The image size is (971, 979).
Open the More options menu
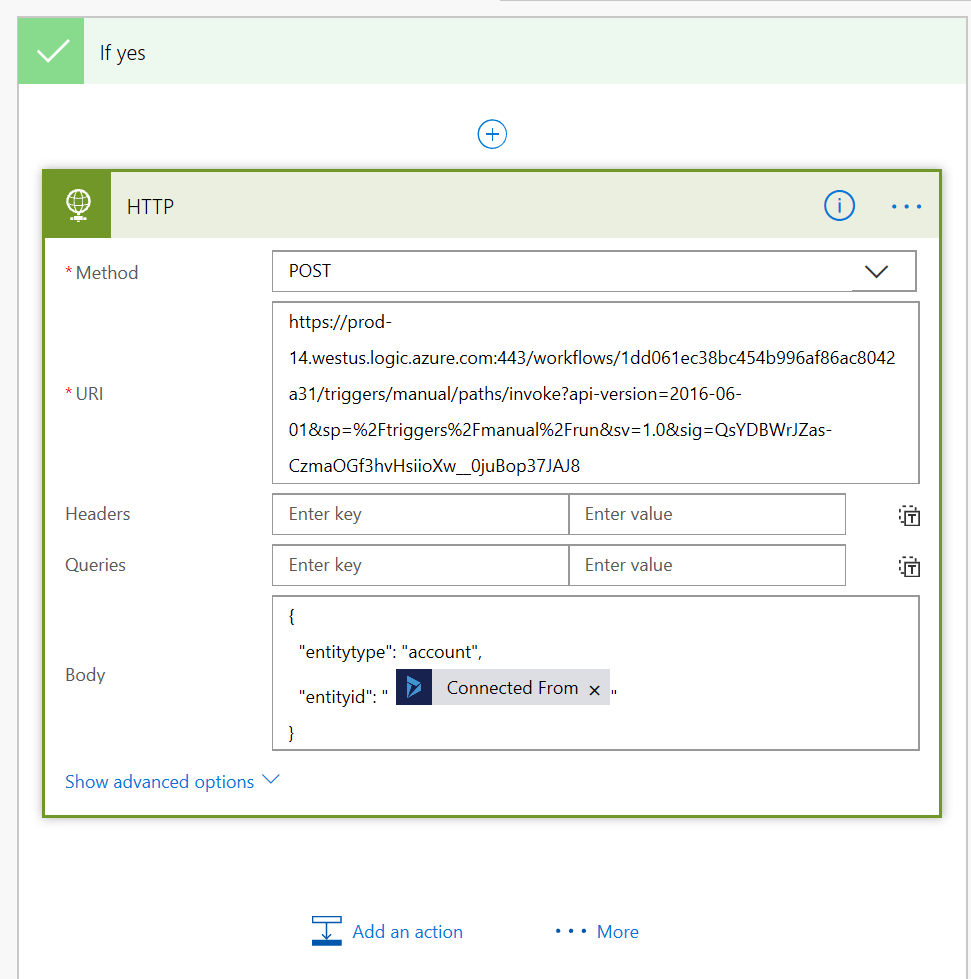[598, 931]
